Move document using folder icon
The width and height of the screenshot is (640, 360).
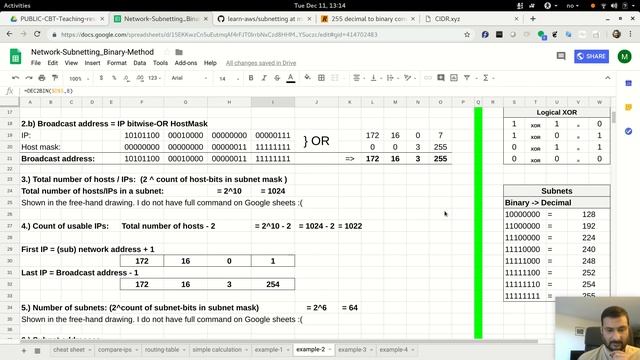[x=179, y=52]
